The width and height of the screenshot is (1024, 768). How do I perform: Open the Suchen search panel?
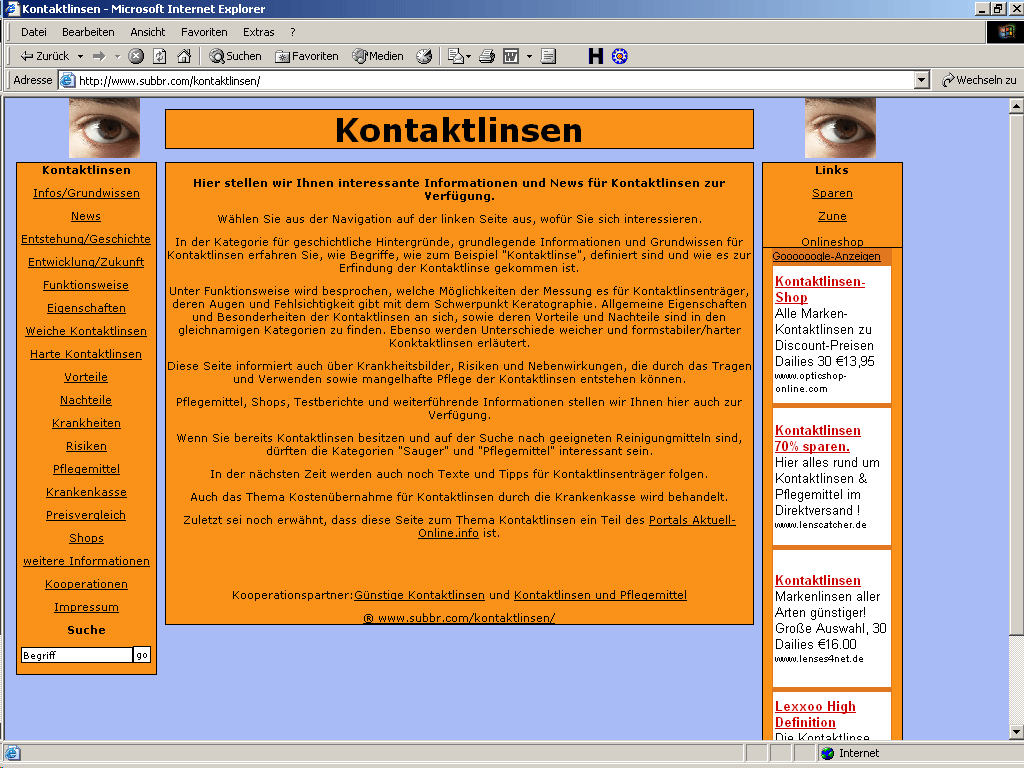pos(234,56)
